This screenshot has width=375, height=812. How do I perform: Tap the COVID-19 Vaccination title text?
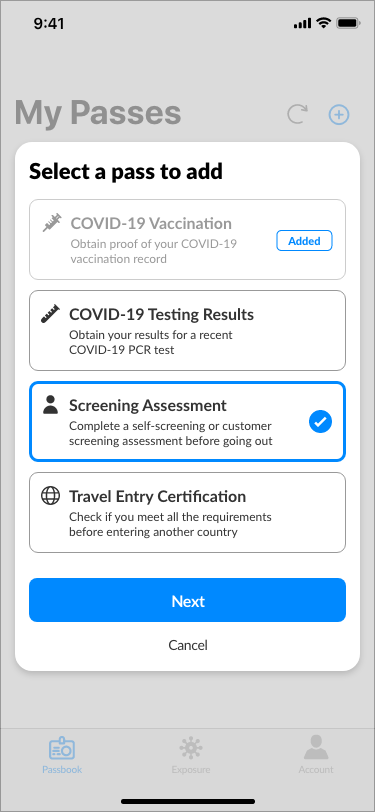pyautogui.click(x=151, y=224)
